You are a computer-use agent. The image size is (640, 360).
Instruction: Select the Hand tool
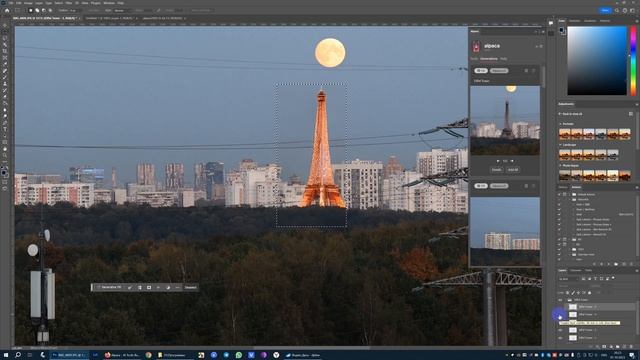coord(5,149)
